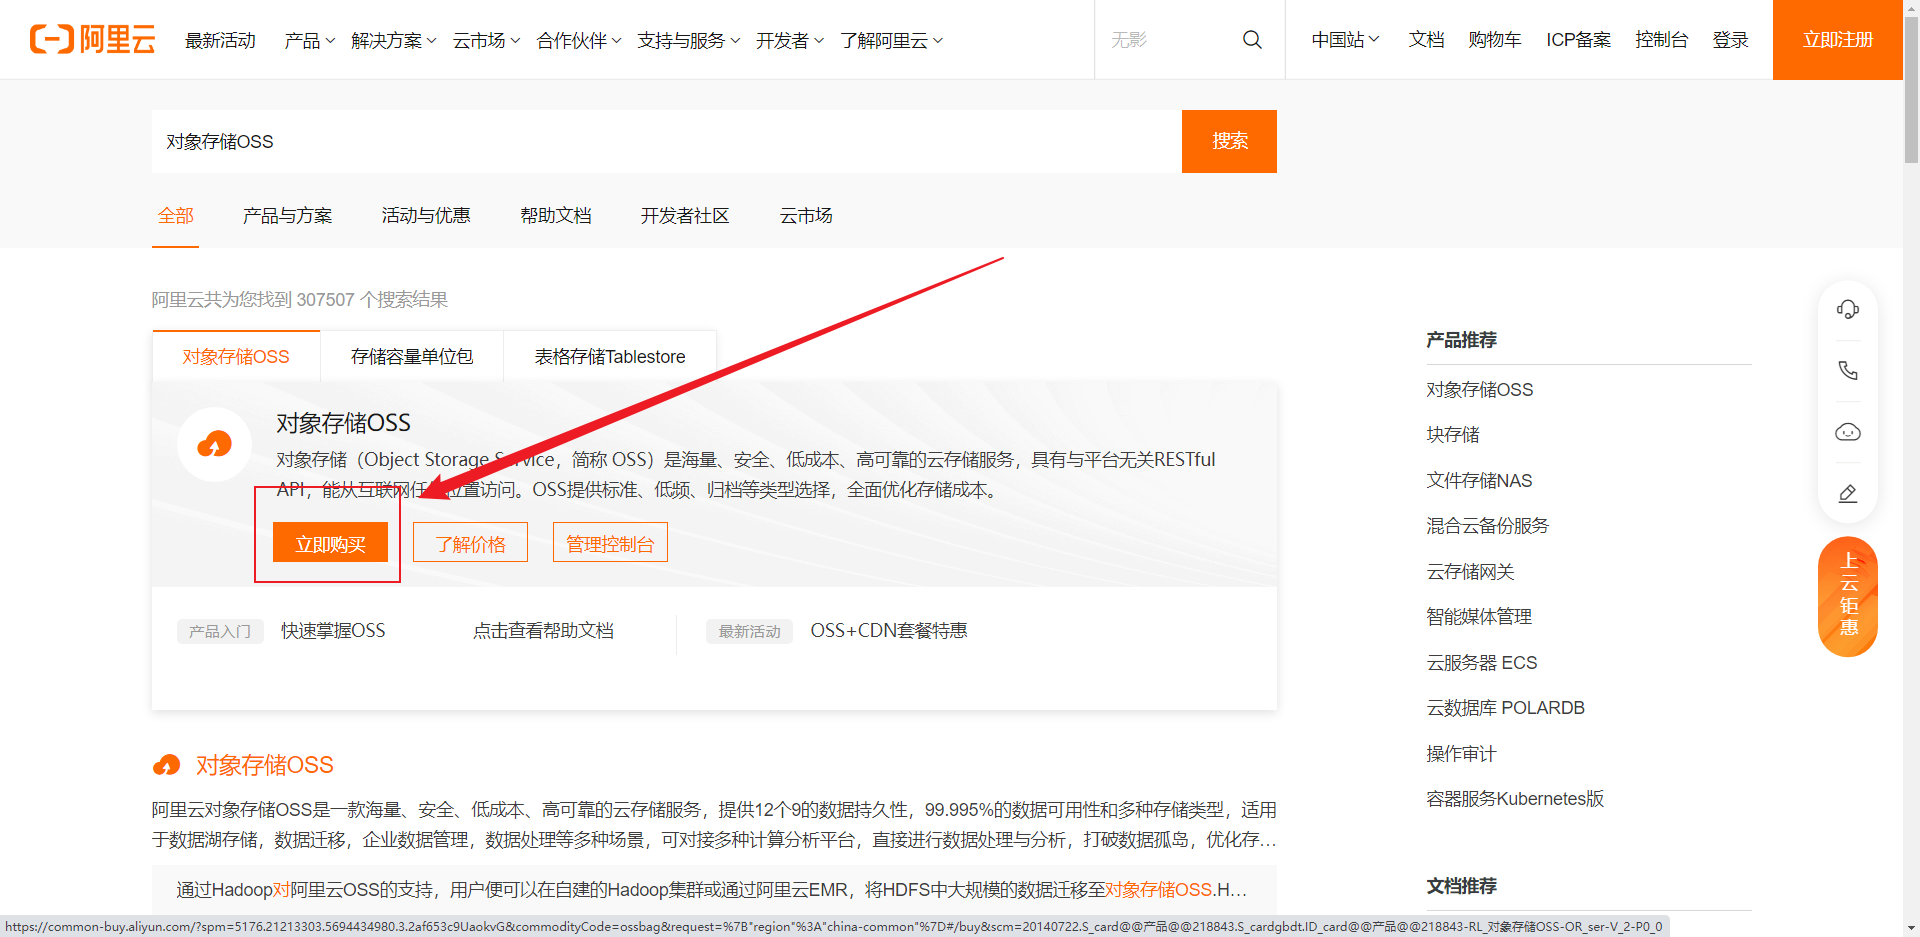Click the phone contact icon in sidebar

click(1848, 371)
